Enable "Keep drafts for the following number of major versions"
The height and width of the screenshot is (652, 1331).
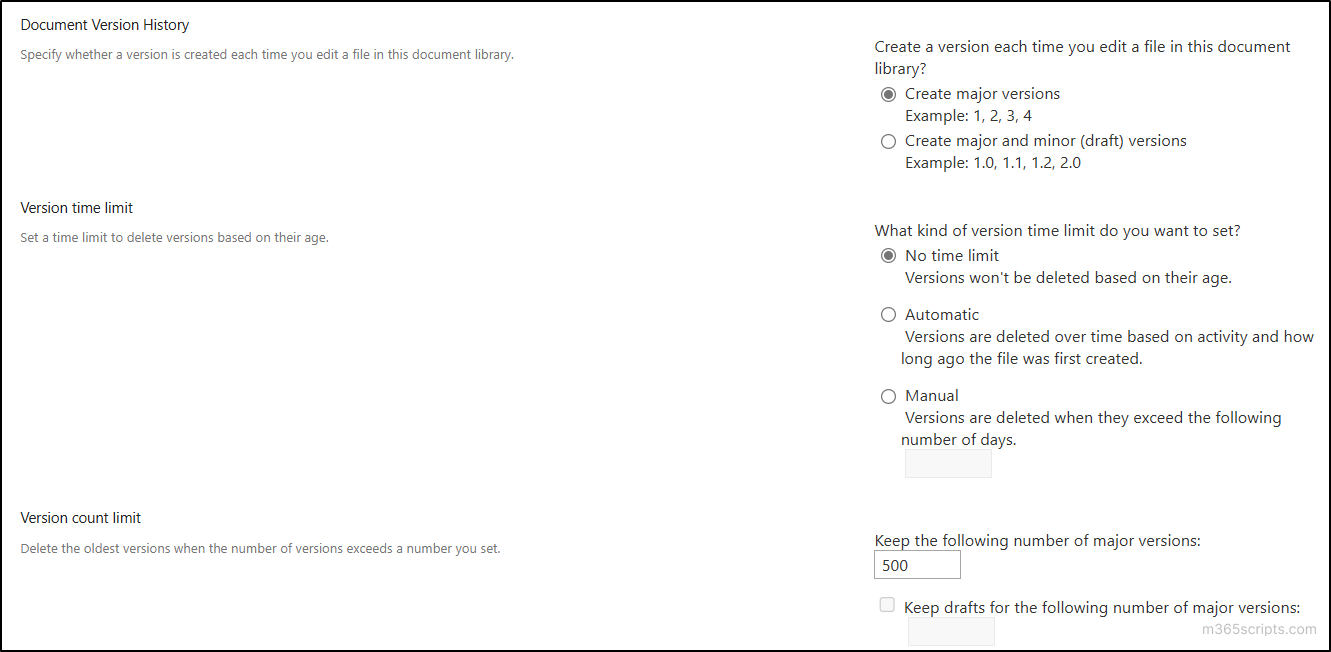click(x=887, y=604)
